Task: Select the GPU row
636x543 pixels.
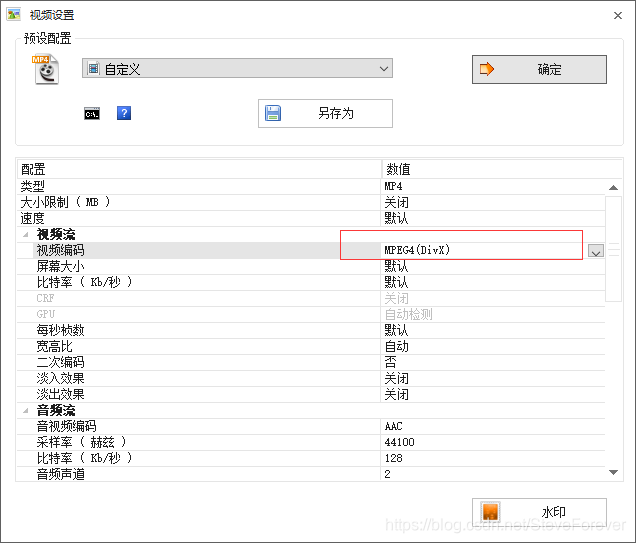Action: [x=311, y=314]
